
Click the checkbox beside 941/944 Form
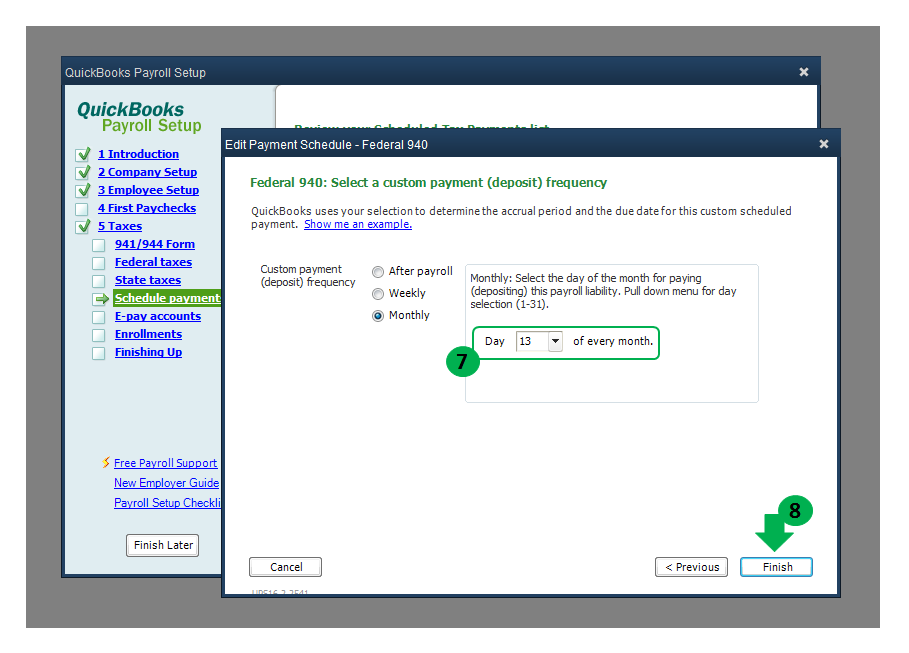(x=99, y=245)
